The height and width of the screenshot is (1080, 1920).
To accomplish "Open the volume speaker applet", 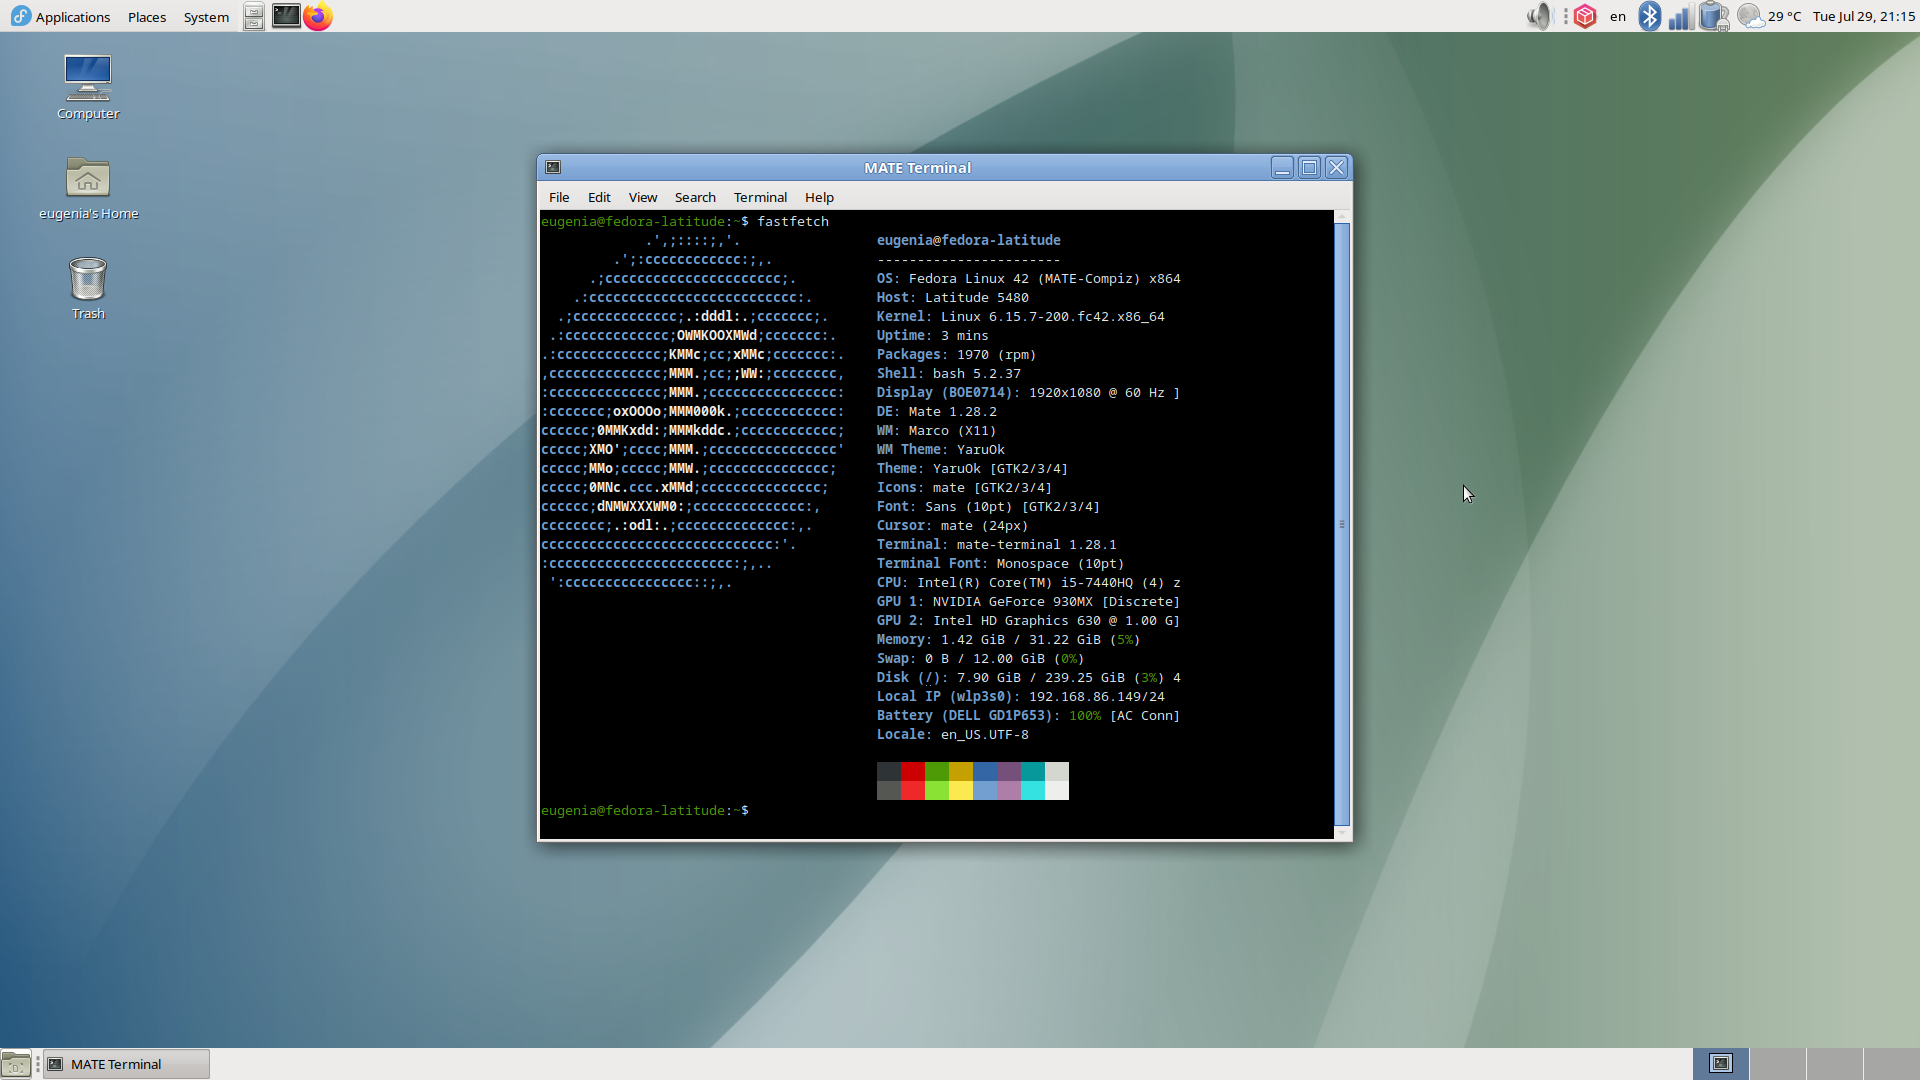I will [1539, 16].
